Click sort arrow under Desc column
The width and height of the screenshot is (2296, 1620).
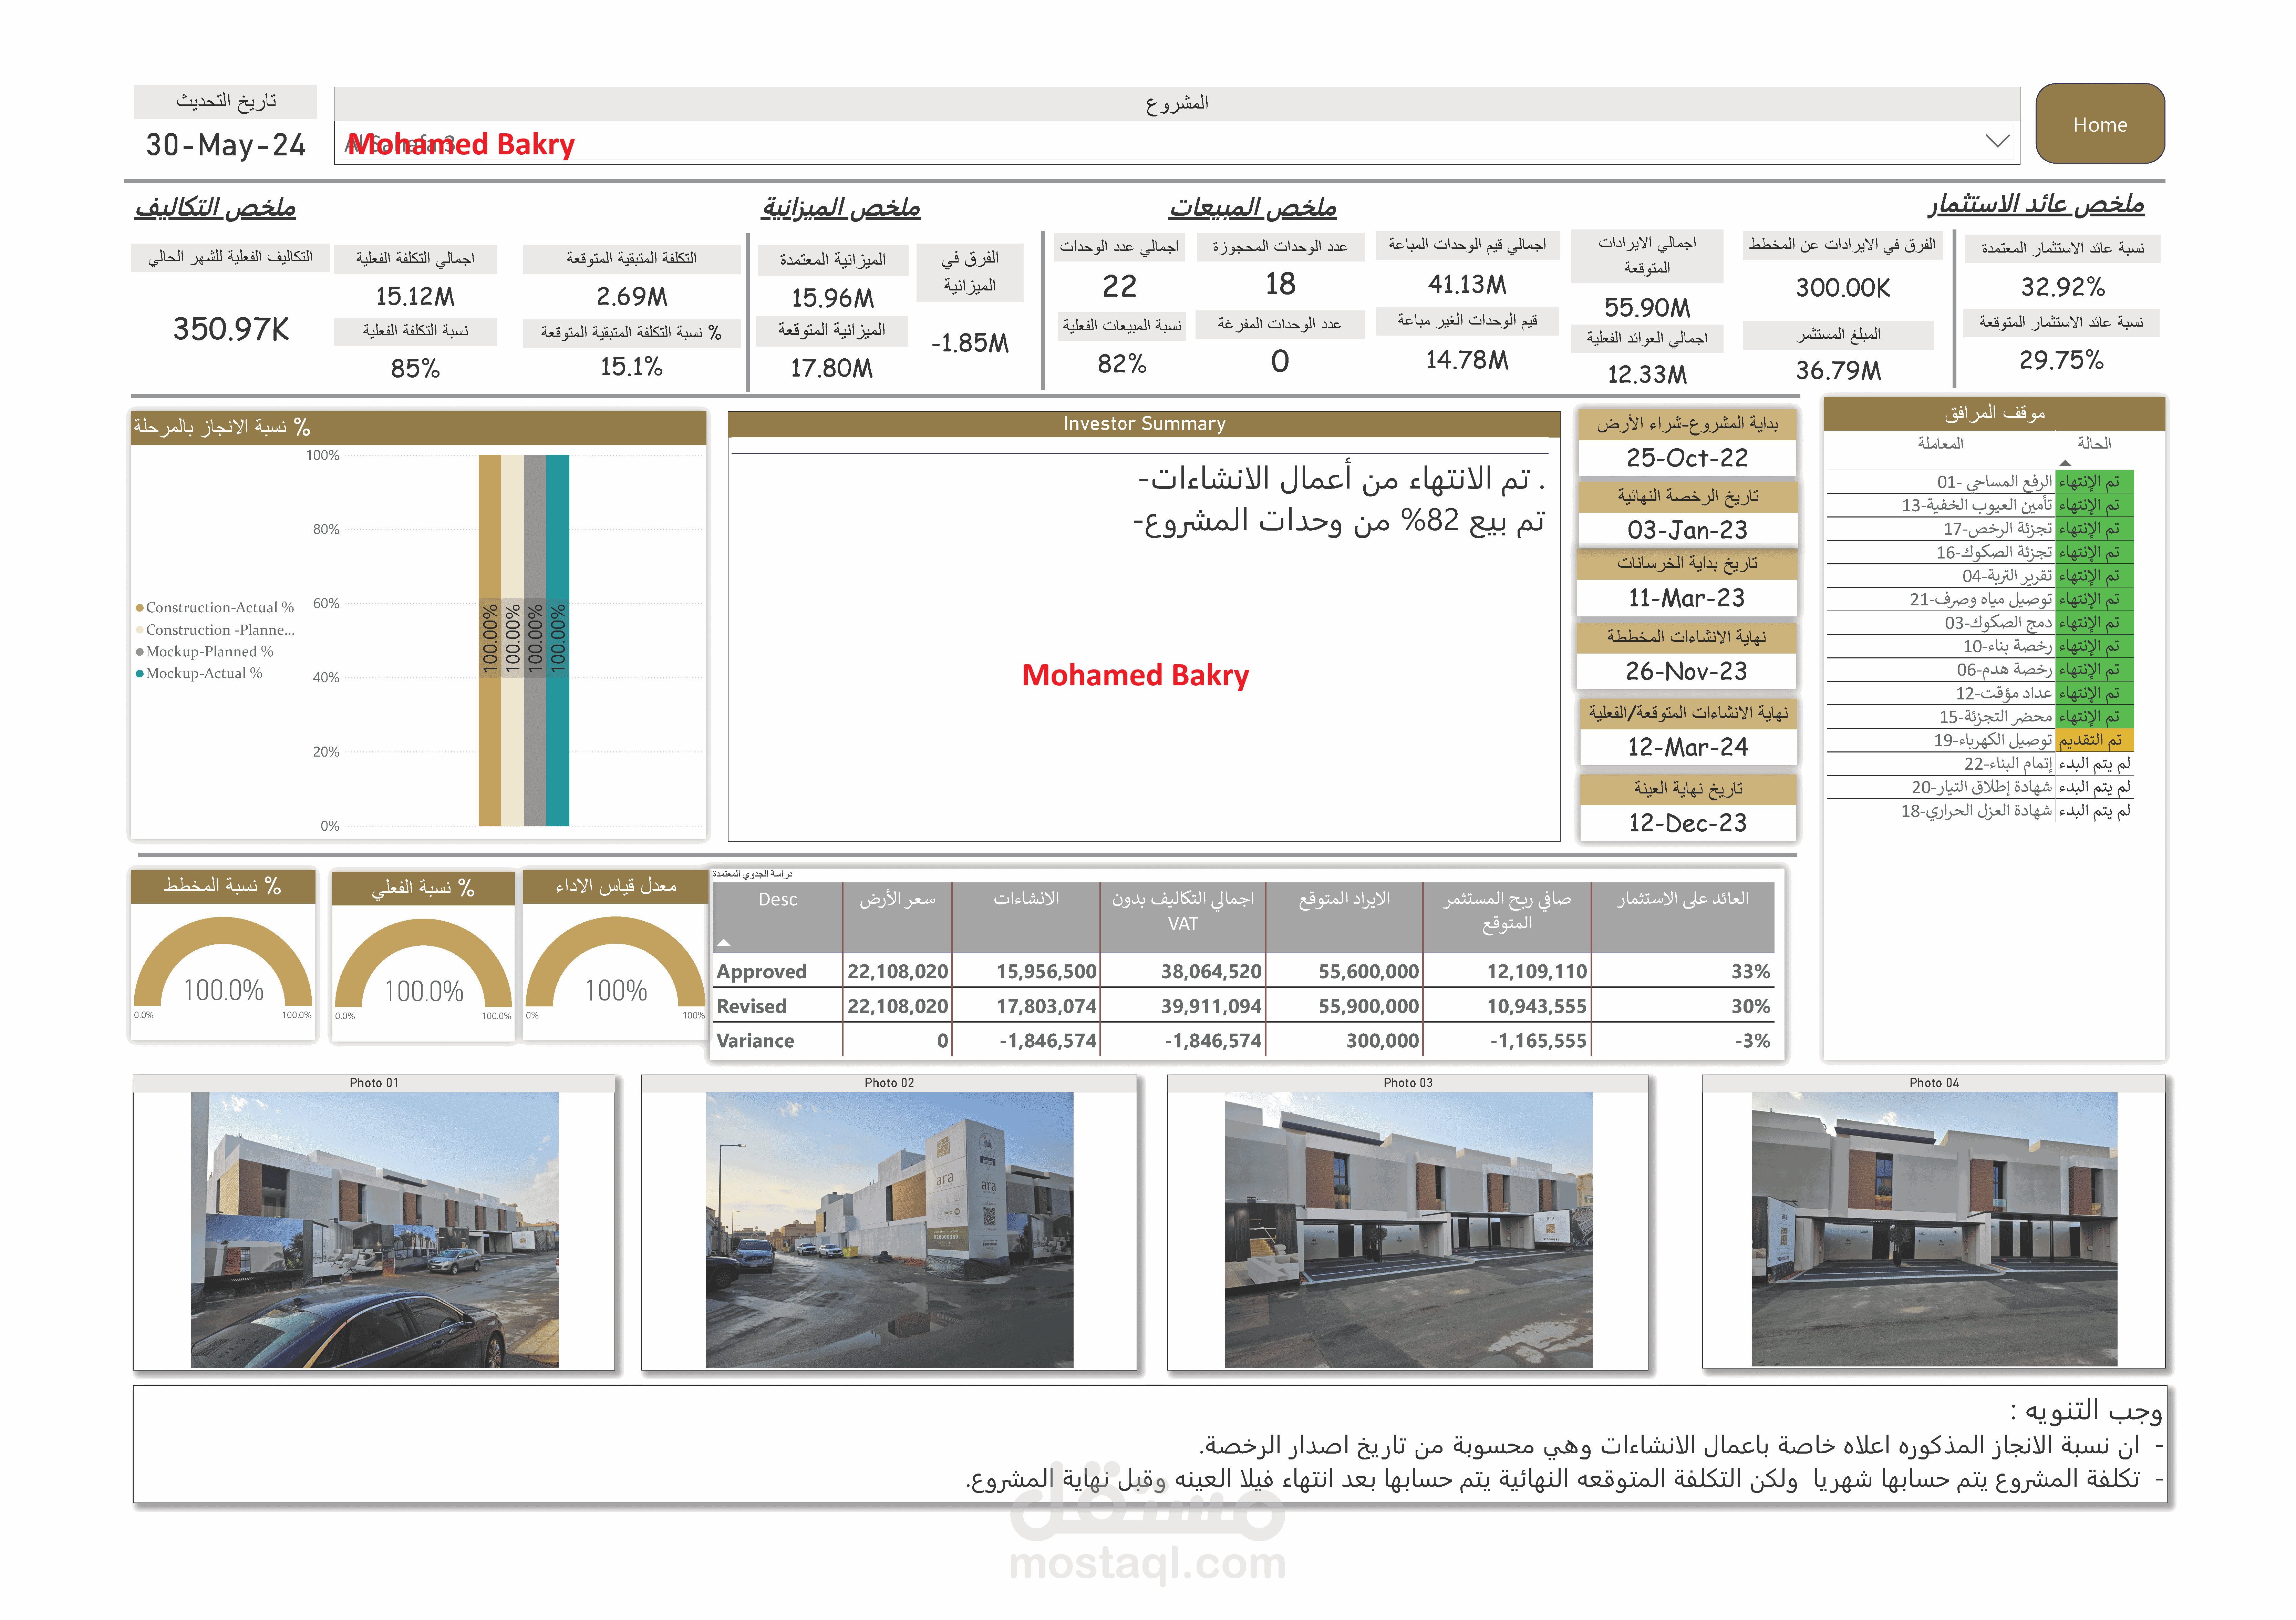[x=724, y=942]
